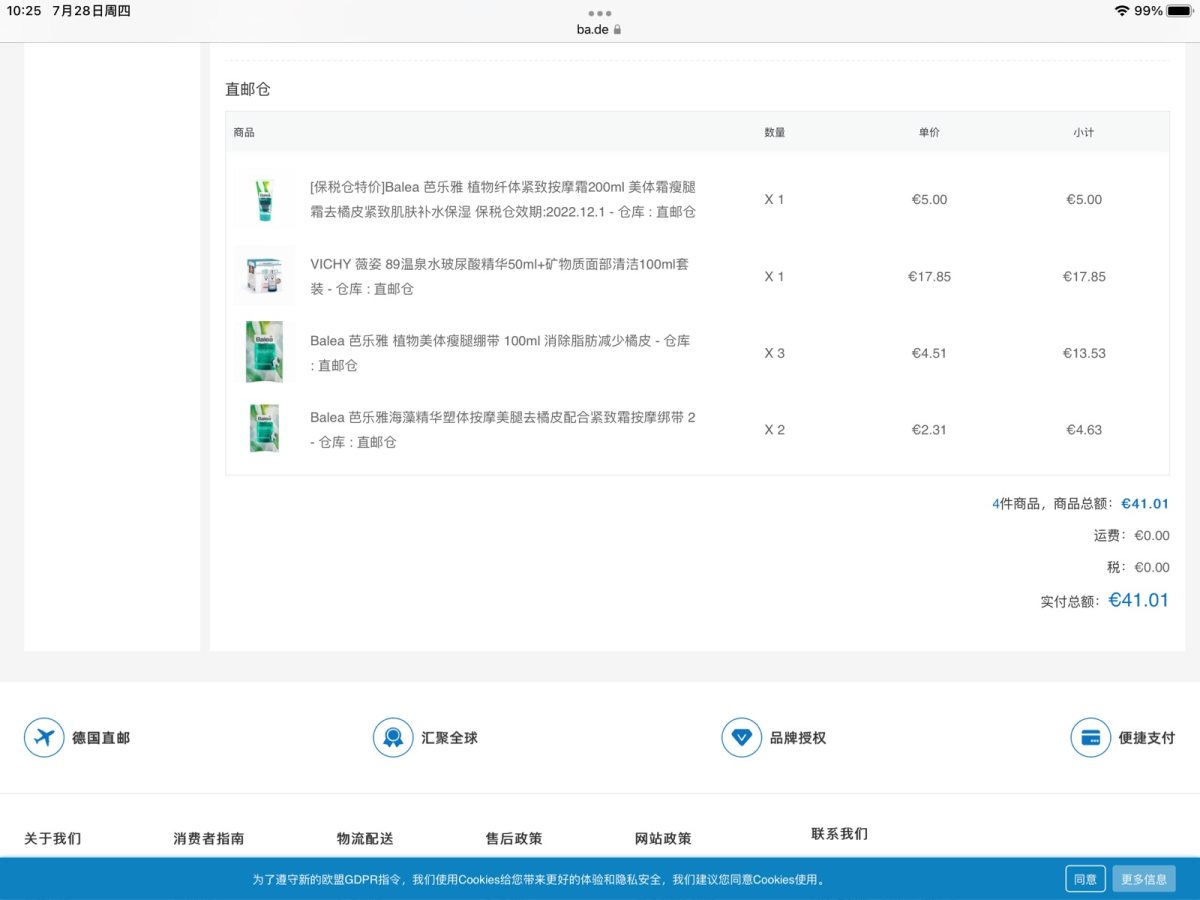Select the 数量 column header
Viewport: 1200px width, 900px height.
click(x=775, y=132)
